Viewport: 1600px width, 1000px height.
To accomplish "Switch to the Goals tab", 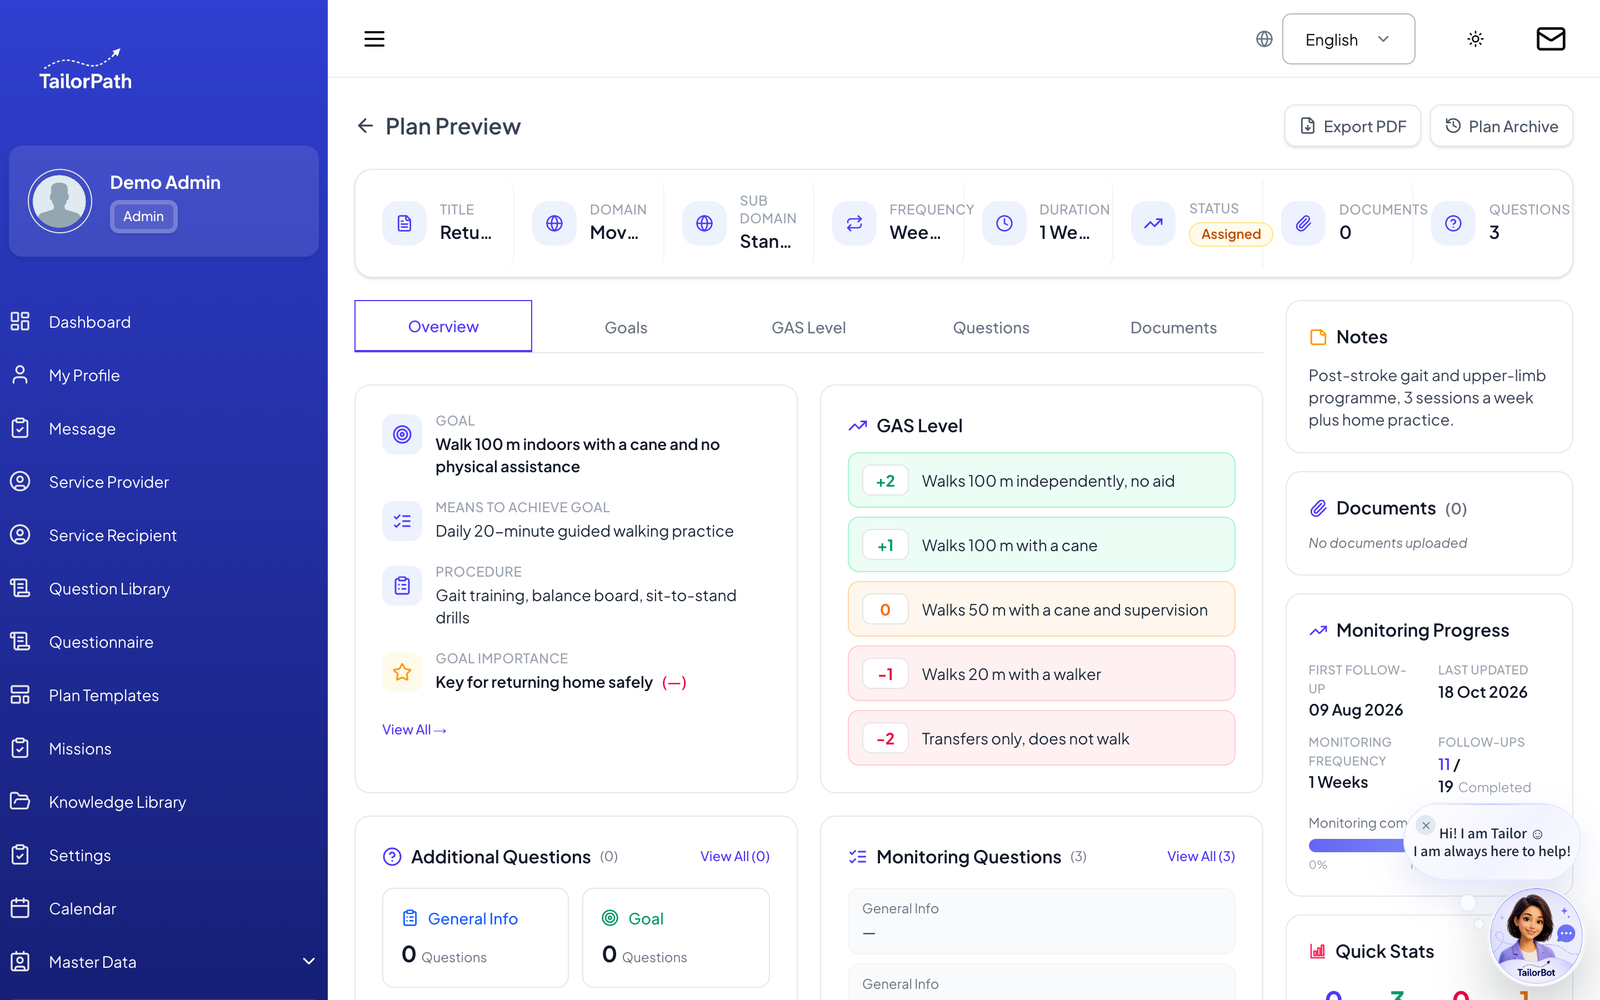I will (x=626, y=328).
